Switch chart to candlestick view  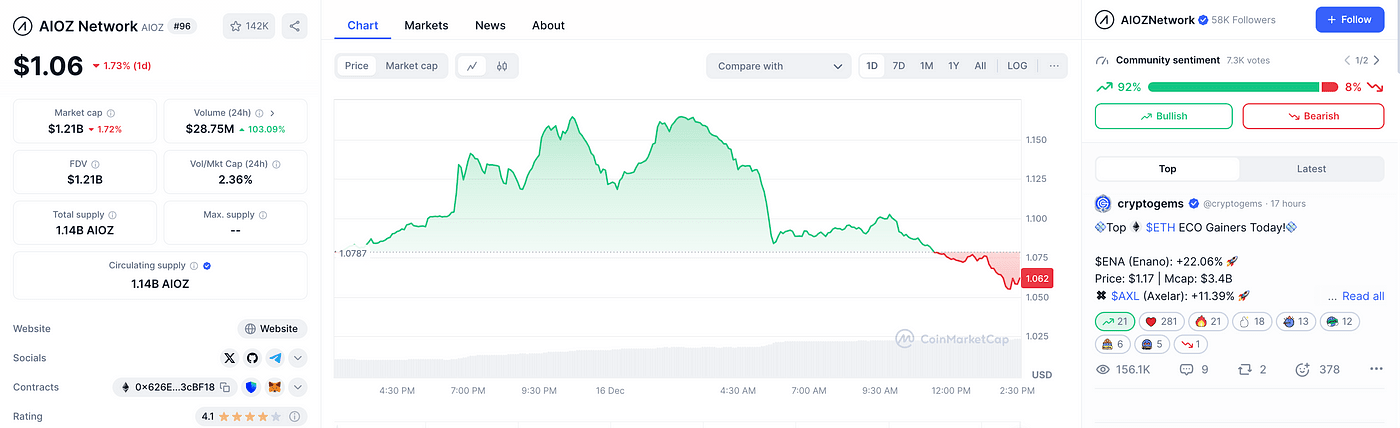pyautogui.click(x=502, y=66)
